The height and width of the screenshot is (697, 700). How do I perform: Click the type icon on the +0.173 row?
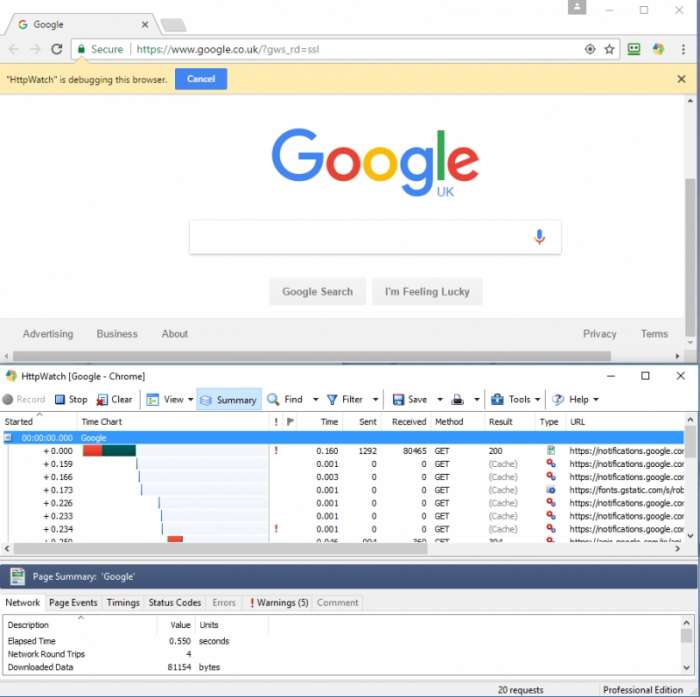(x=551, y=490)
